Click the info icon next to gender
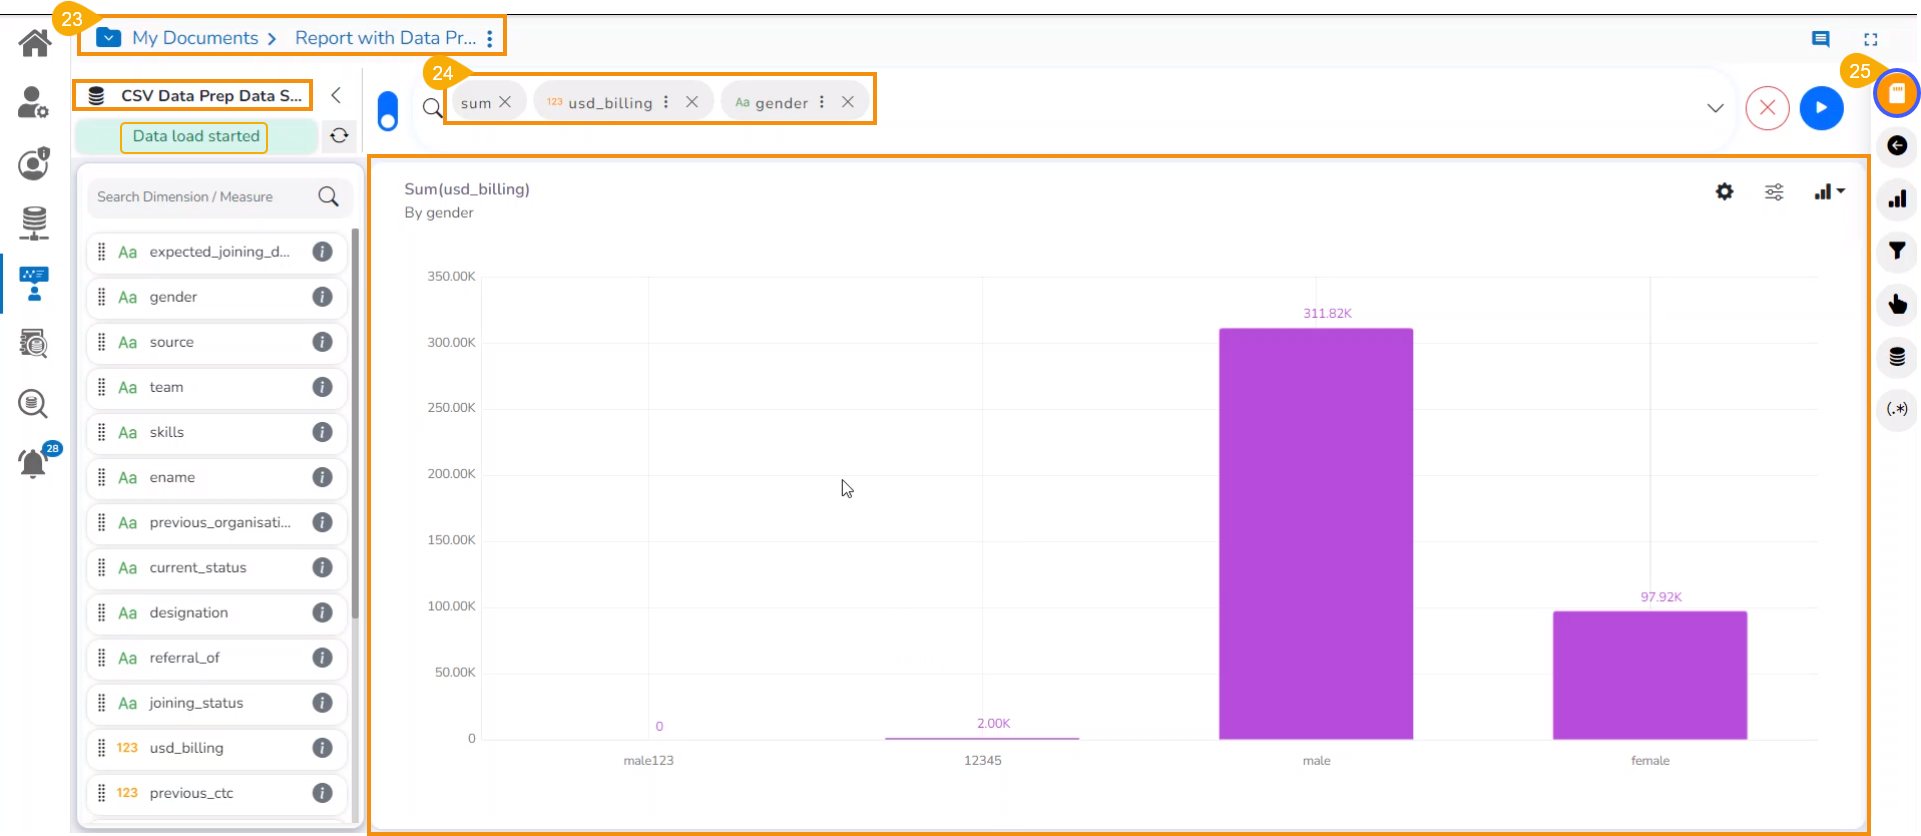Image resolution: width=1921 pixels, height=836 pixels. tap(322, 297)
